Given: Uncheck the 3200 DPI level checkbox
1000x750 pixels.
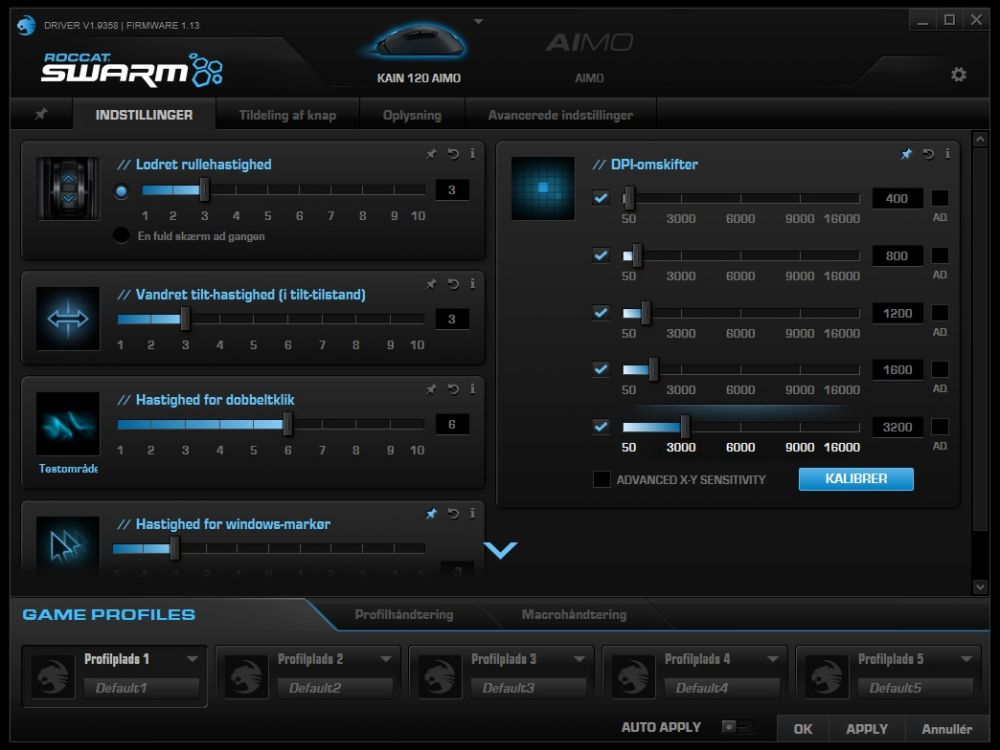Looking at the screenshot, I should tap(601, 426).
